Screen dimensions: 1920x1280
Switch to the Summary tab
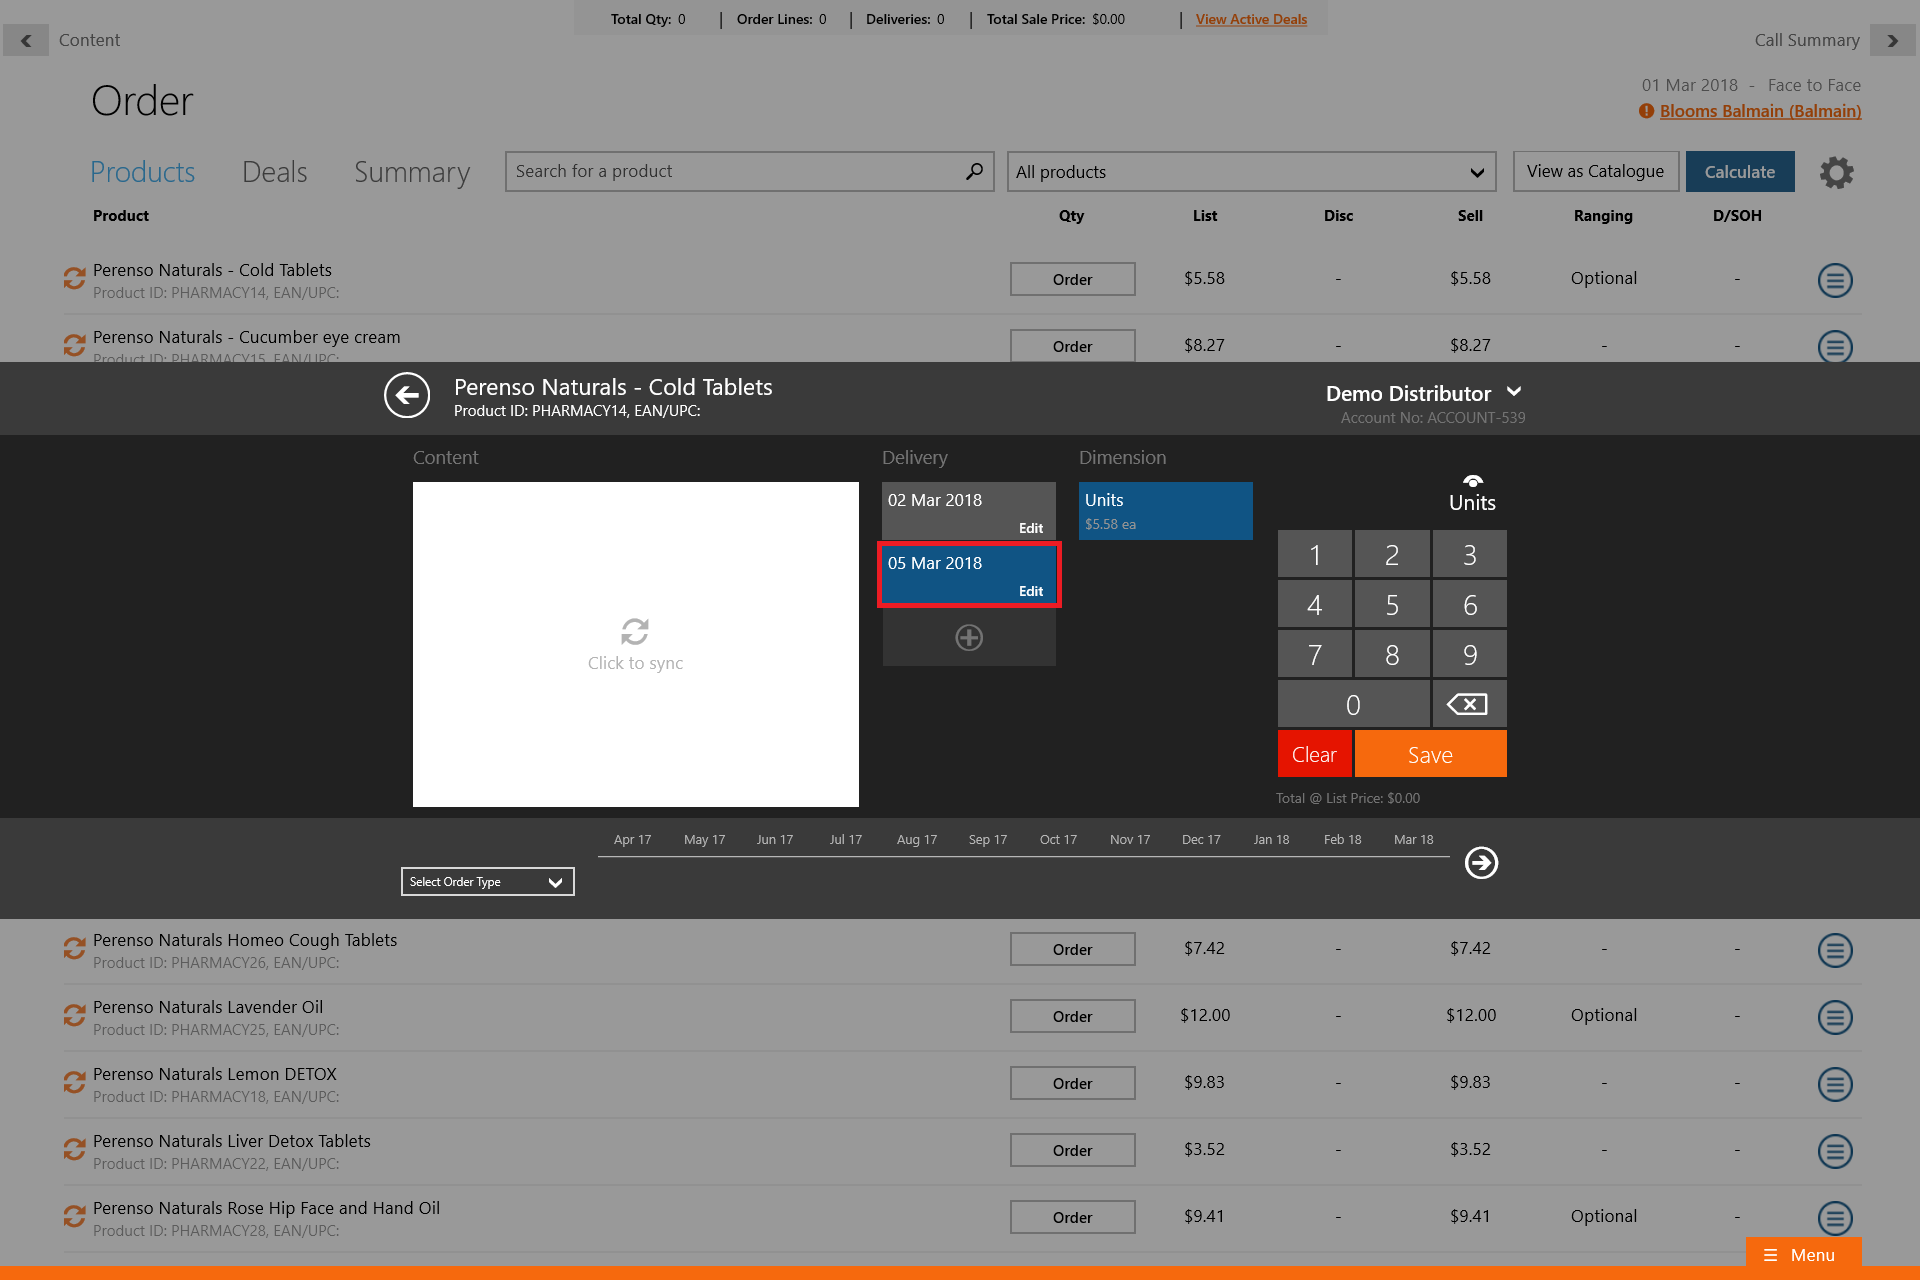click(x=411, y=172)
